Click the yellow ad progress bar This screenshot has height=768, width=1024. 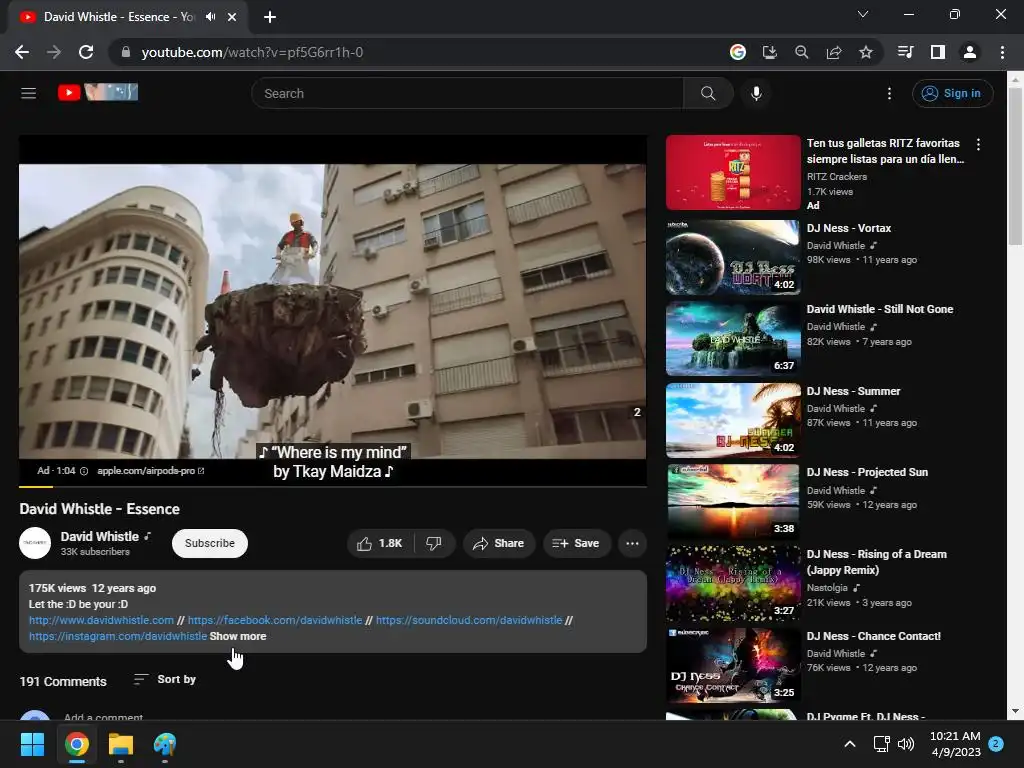[x=36, y=487]
